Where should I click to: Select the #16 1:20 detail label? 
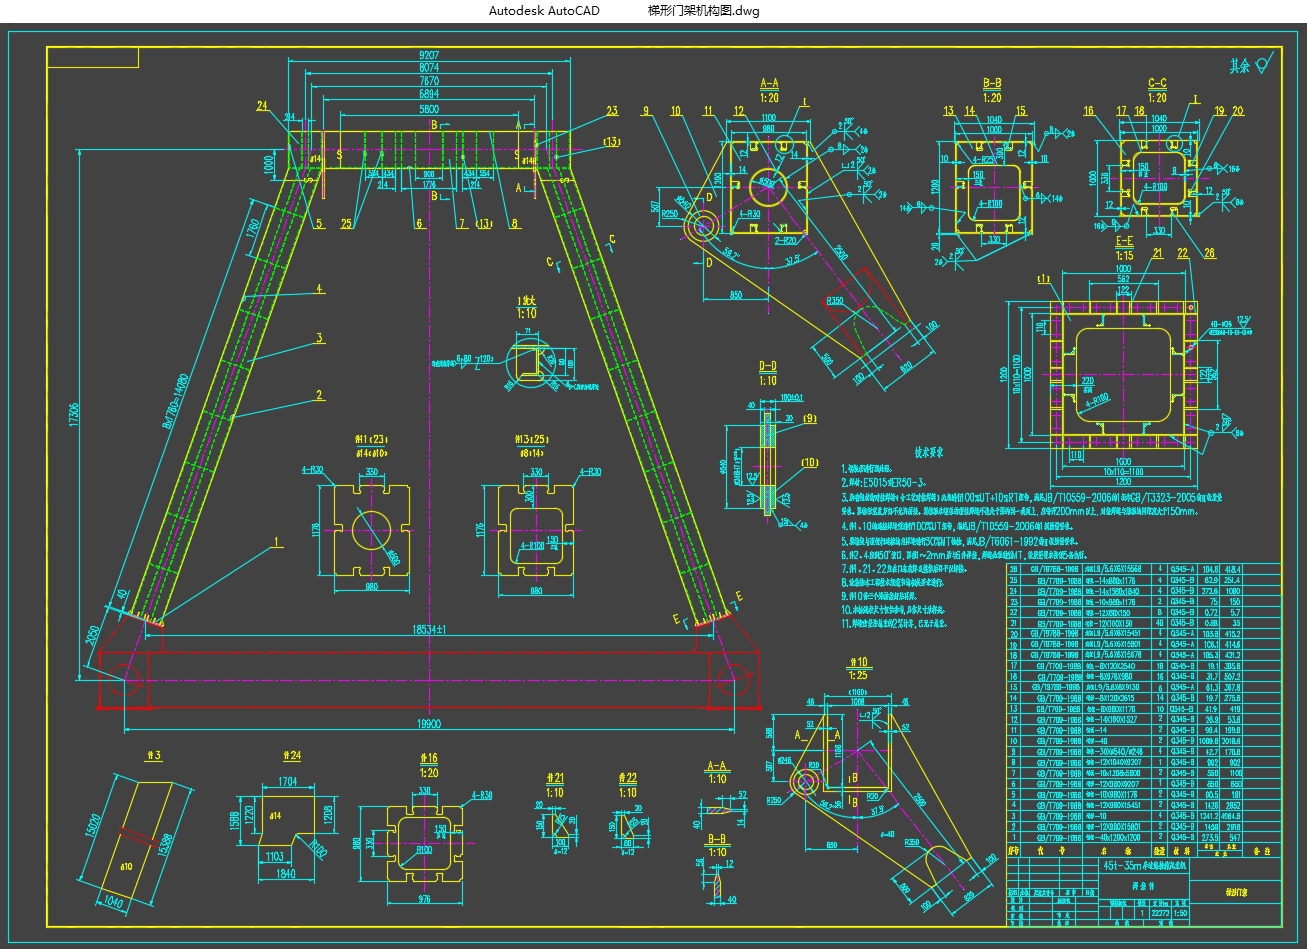coord(427,765)
